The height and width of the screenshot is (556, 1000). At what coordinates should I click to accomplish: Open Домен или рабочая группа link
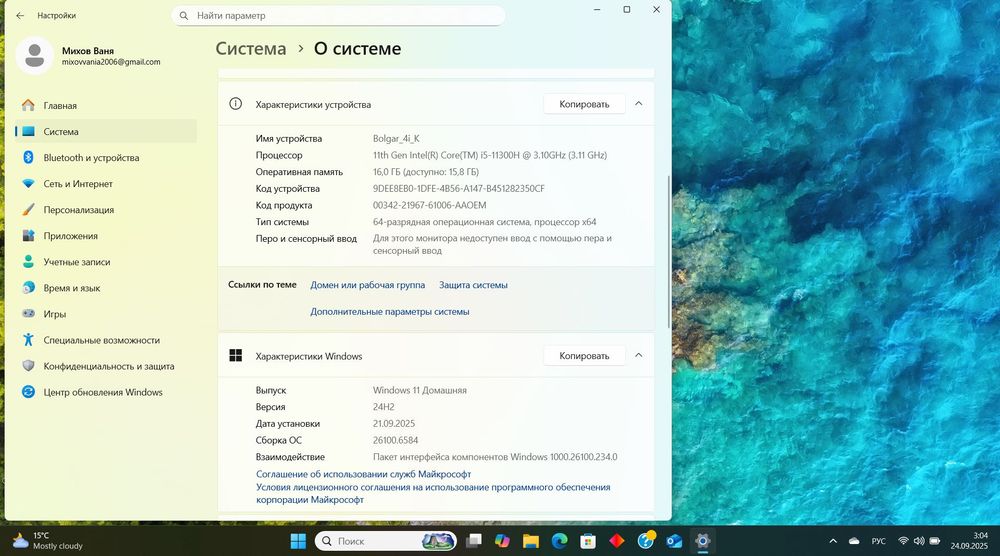click(367, 285)
